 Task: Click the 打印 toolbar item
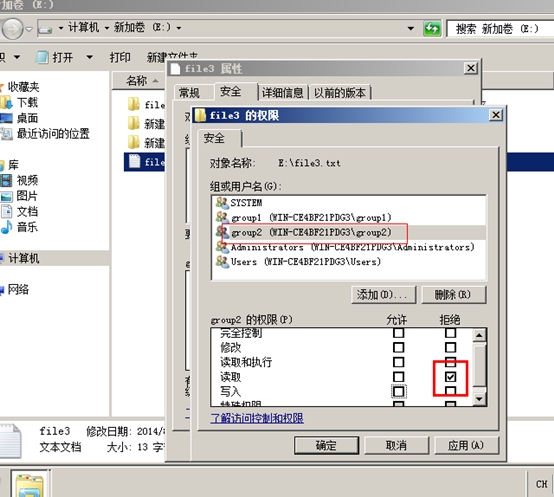tap(120, 57)
